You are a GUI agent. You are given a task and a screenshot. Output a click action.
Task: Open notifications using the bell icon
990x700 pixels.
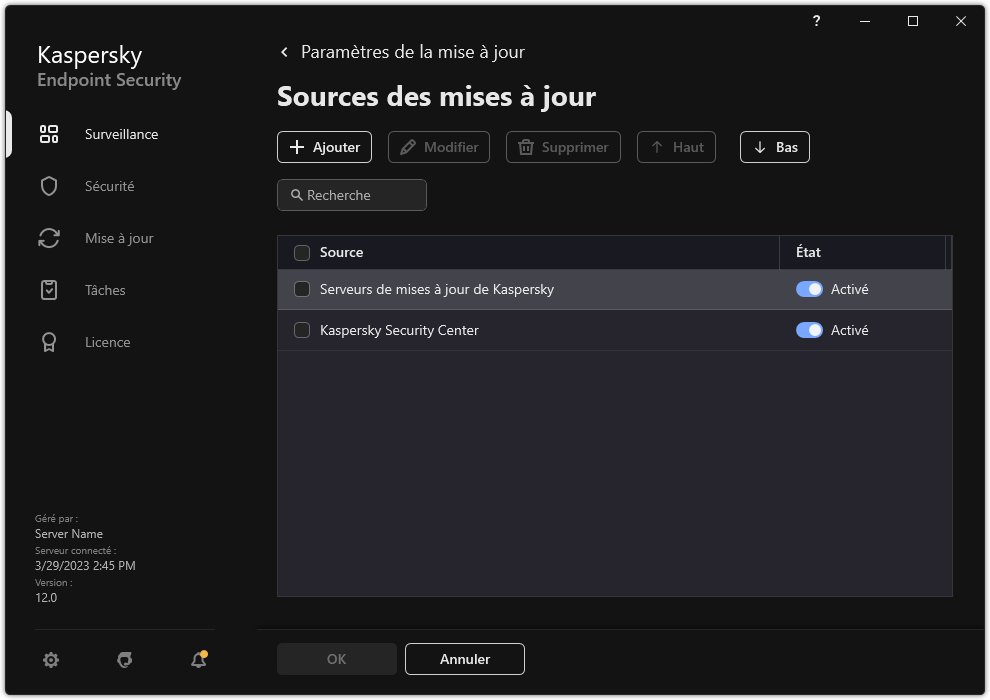point(198,660)
